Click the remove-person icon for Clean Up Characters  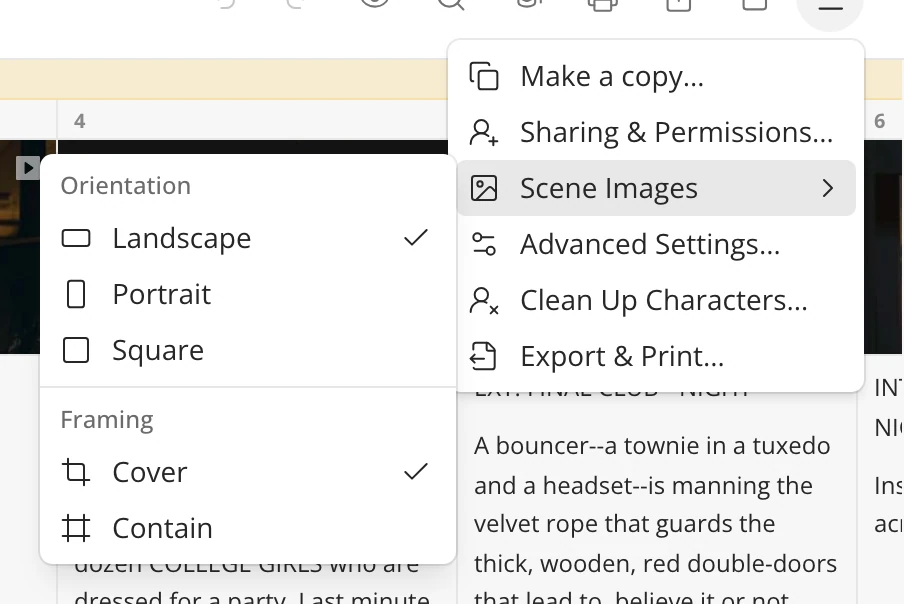484,300
